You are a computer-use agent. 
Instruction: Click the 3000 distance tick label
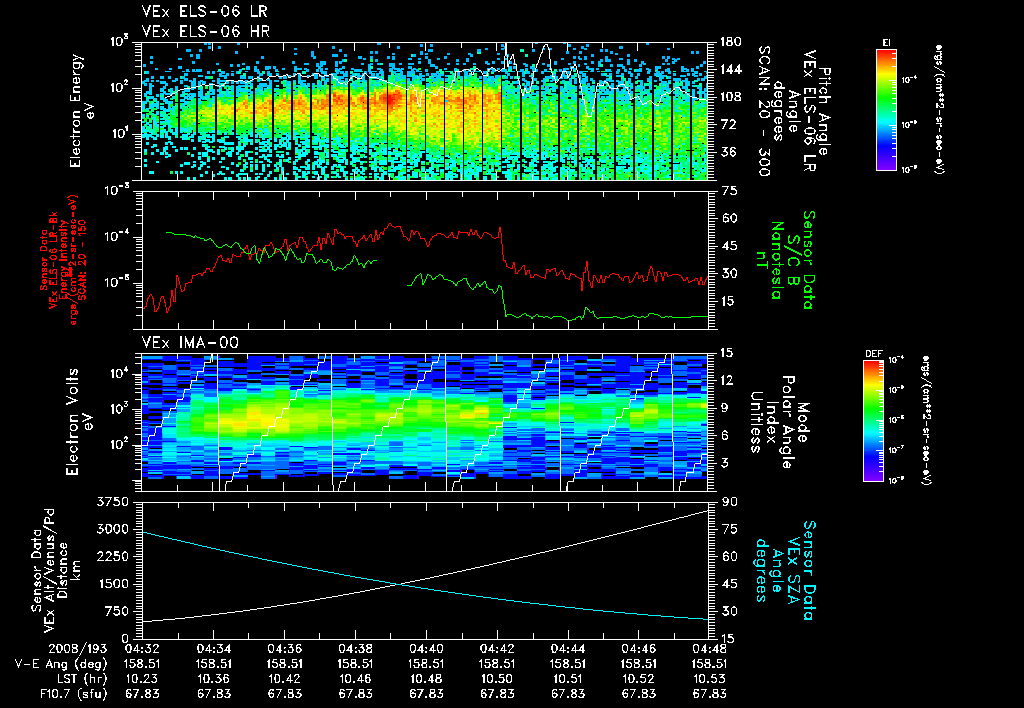113,529
